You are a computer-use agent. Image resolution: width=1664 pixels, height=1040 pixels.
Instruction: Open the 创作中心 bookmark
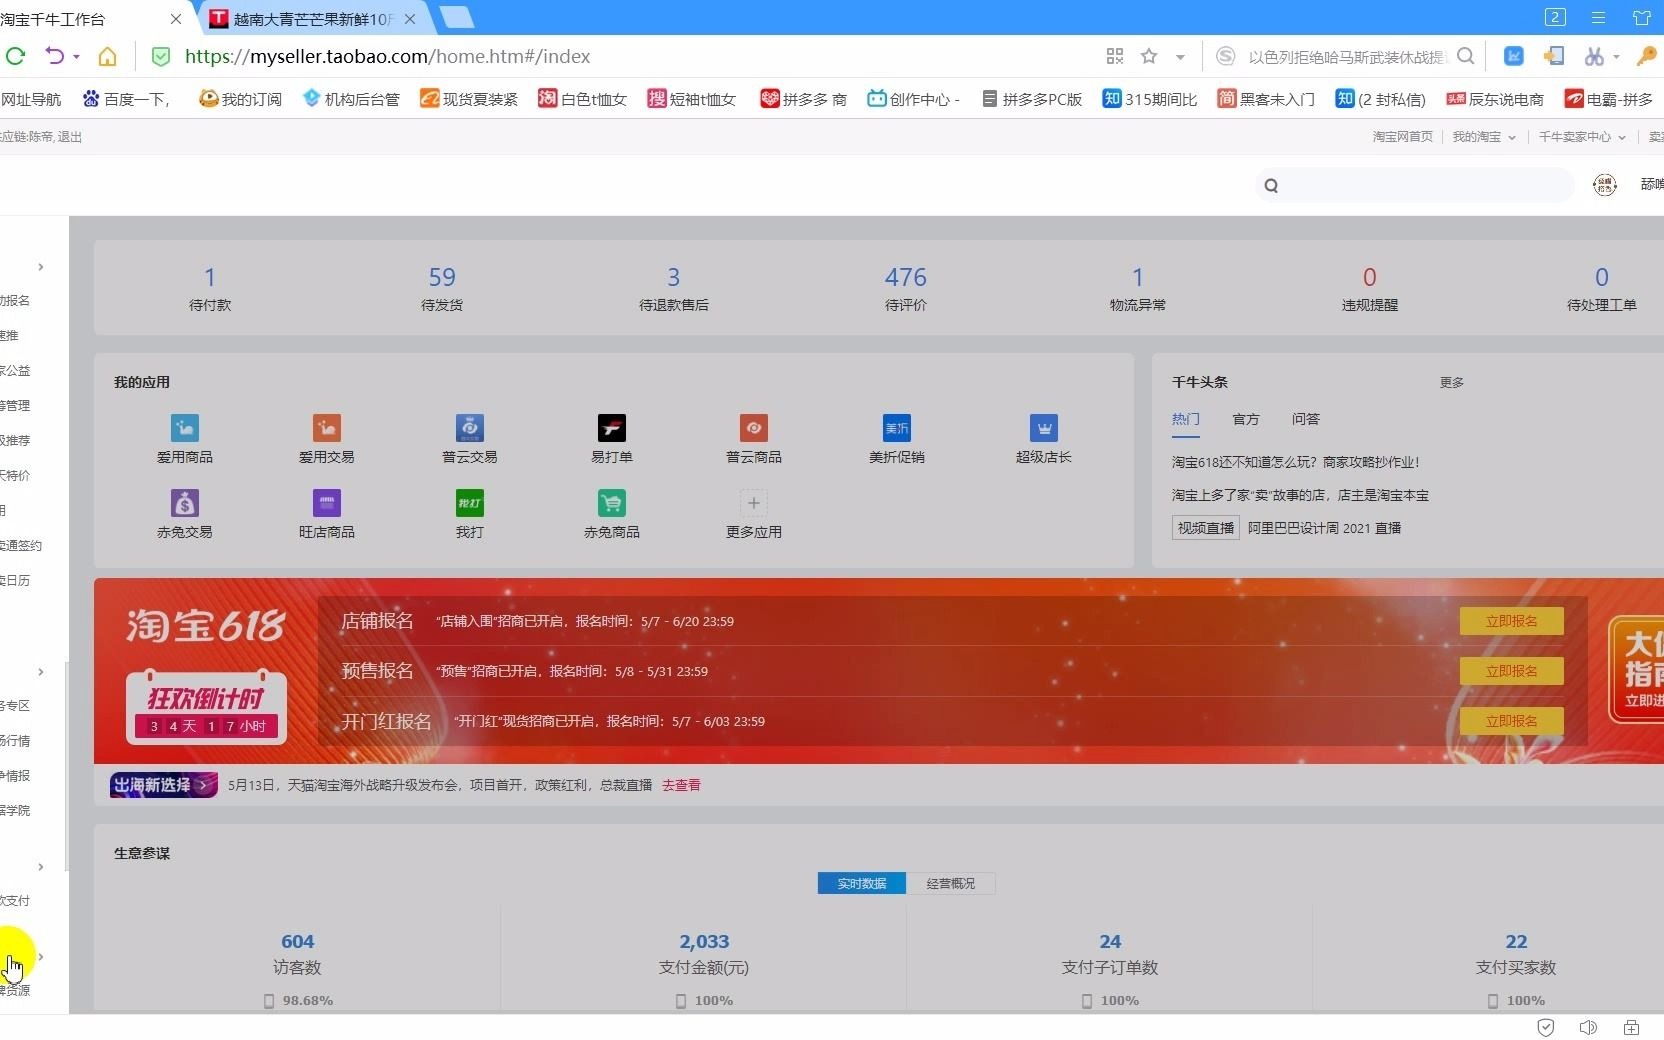tap(913, 99)
